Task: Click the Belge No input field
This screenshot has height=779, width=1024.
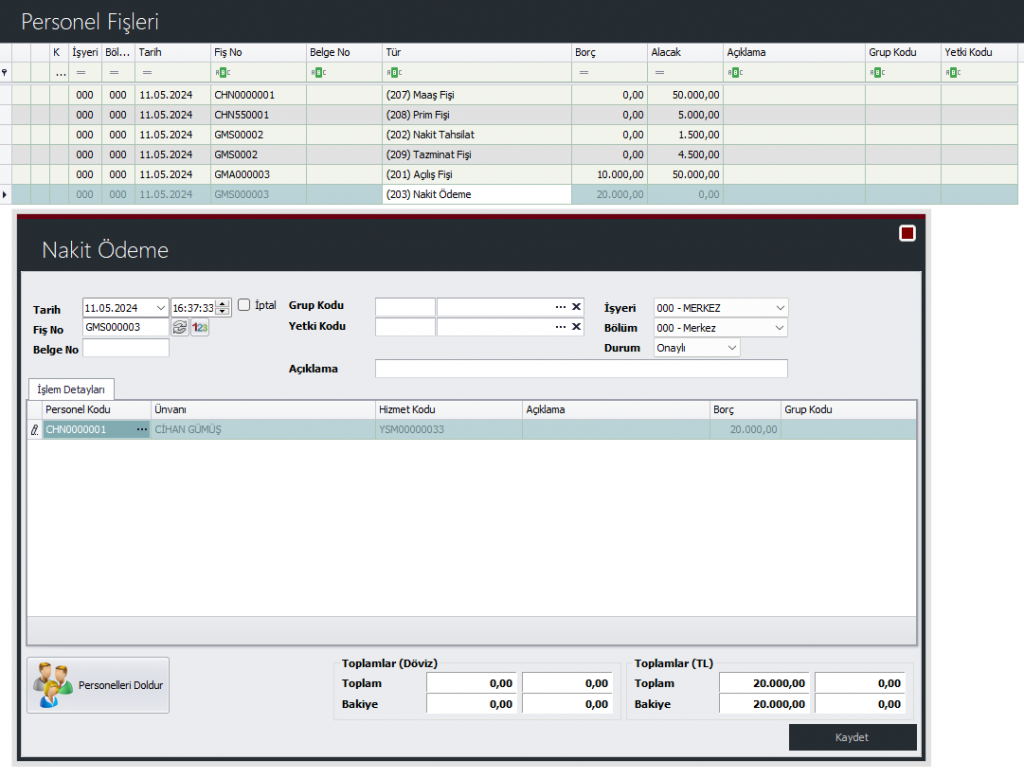Action: (126, 348)
